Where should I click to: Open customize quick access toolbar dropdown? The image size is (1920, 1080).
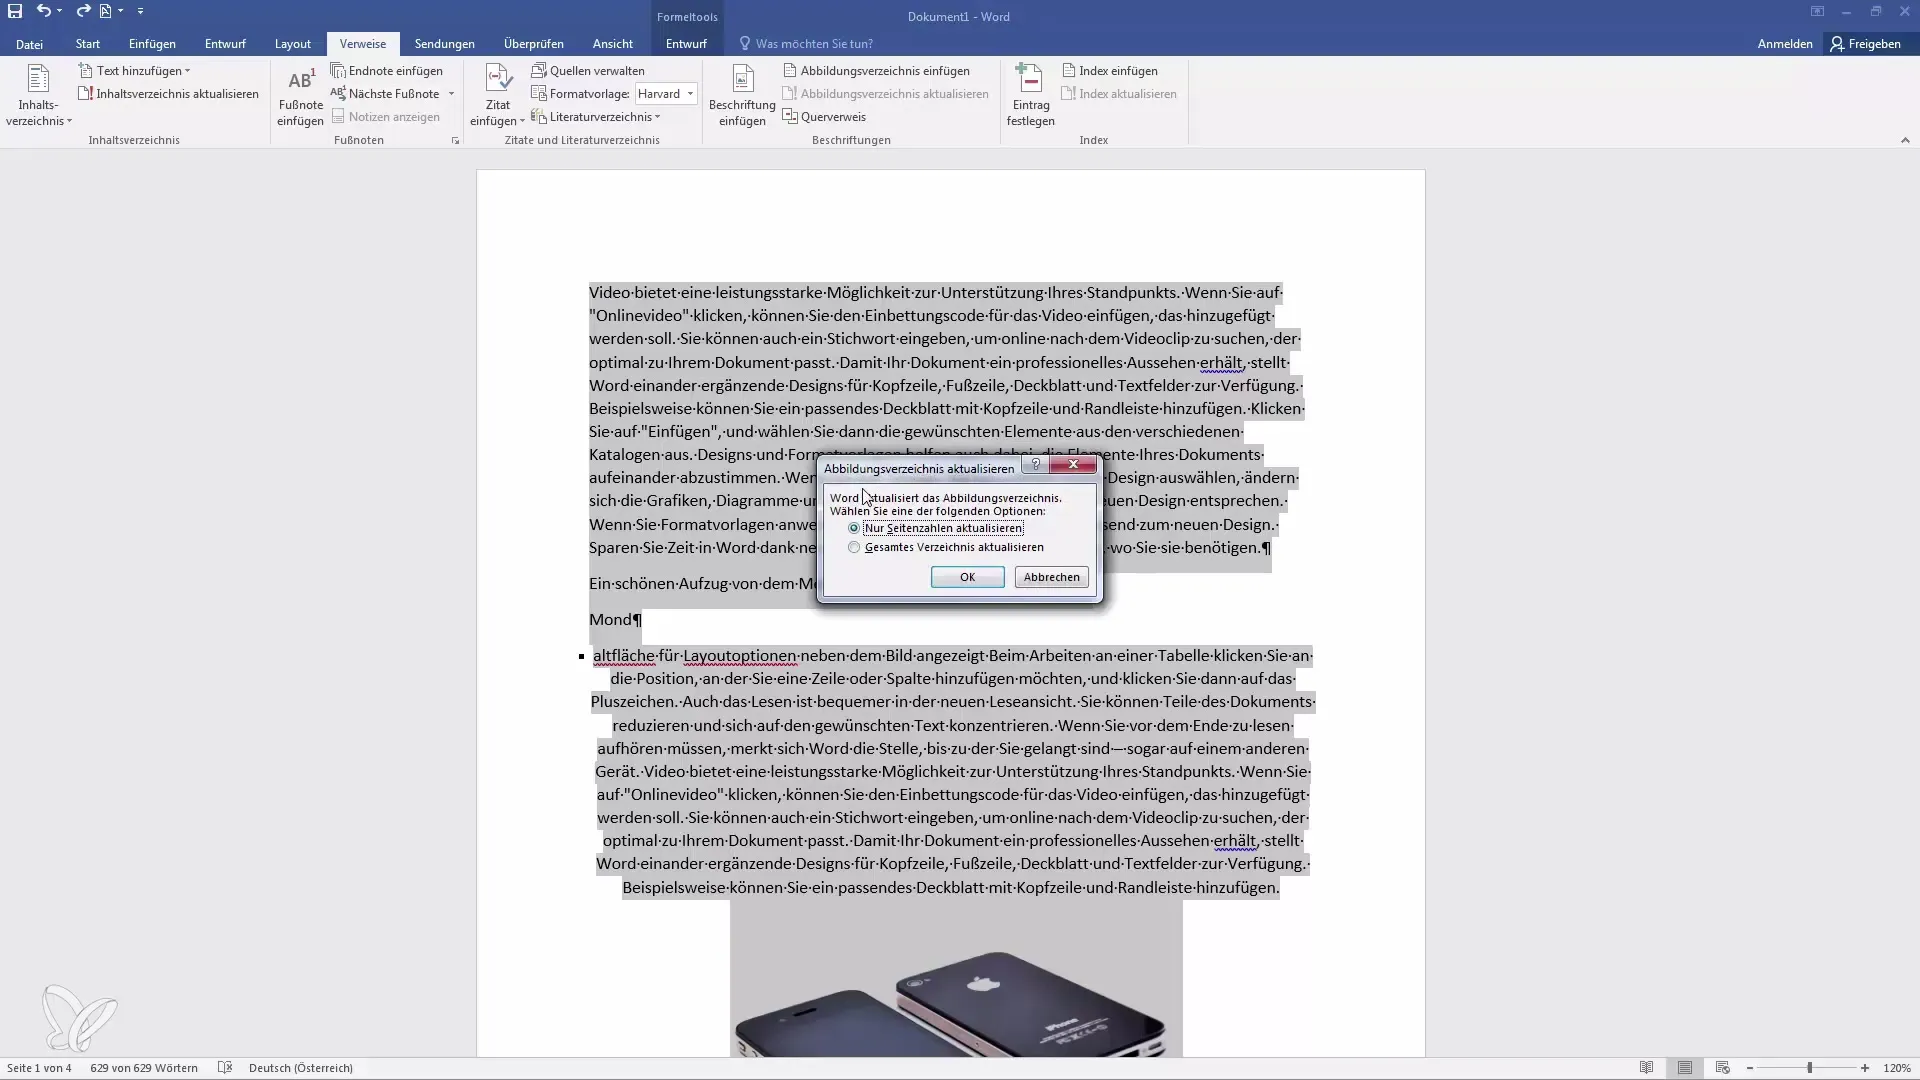(x=140, y=11)
